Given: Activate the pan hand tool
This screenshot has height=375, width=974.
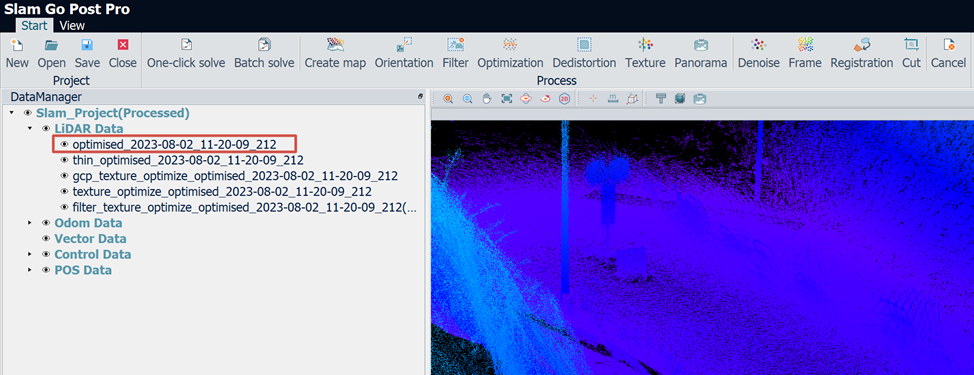Looking at the screenshot, I should tap(487, 99).
